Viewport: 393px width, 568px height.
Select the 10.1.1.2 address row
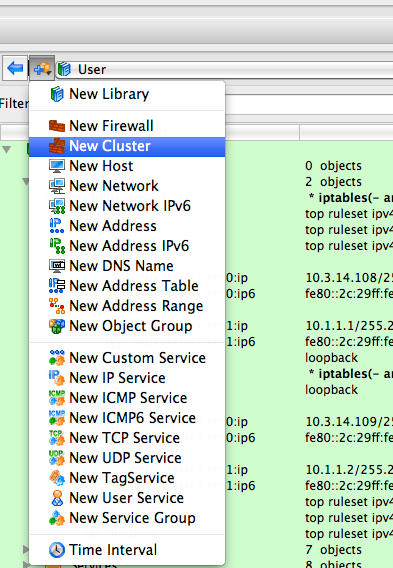point(349,469)
